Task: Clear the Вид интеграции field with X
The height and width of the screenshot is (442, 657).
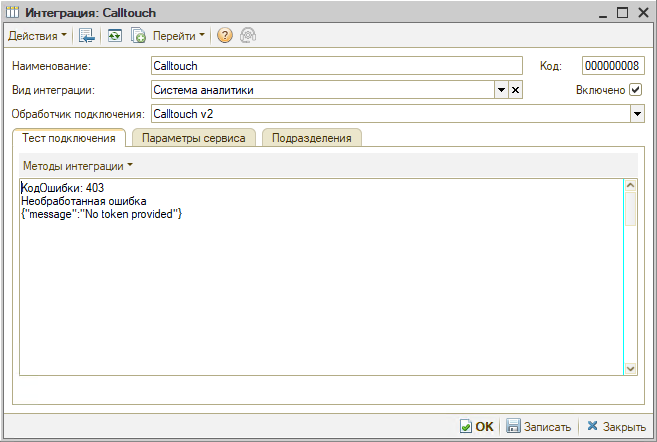Action: (515, 90)
